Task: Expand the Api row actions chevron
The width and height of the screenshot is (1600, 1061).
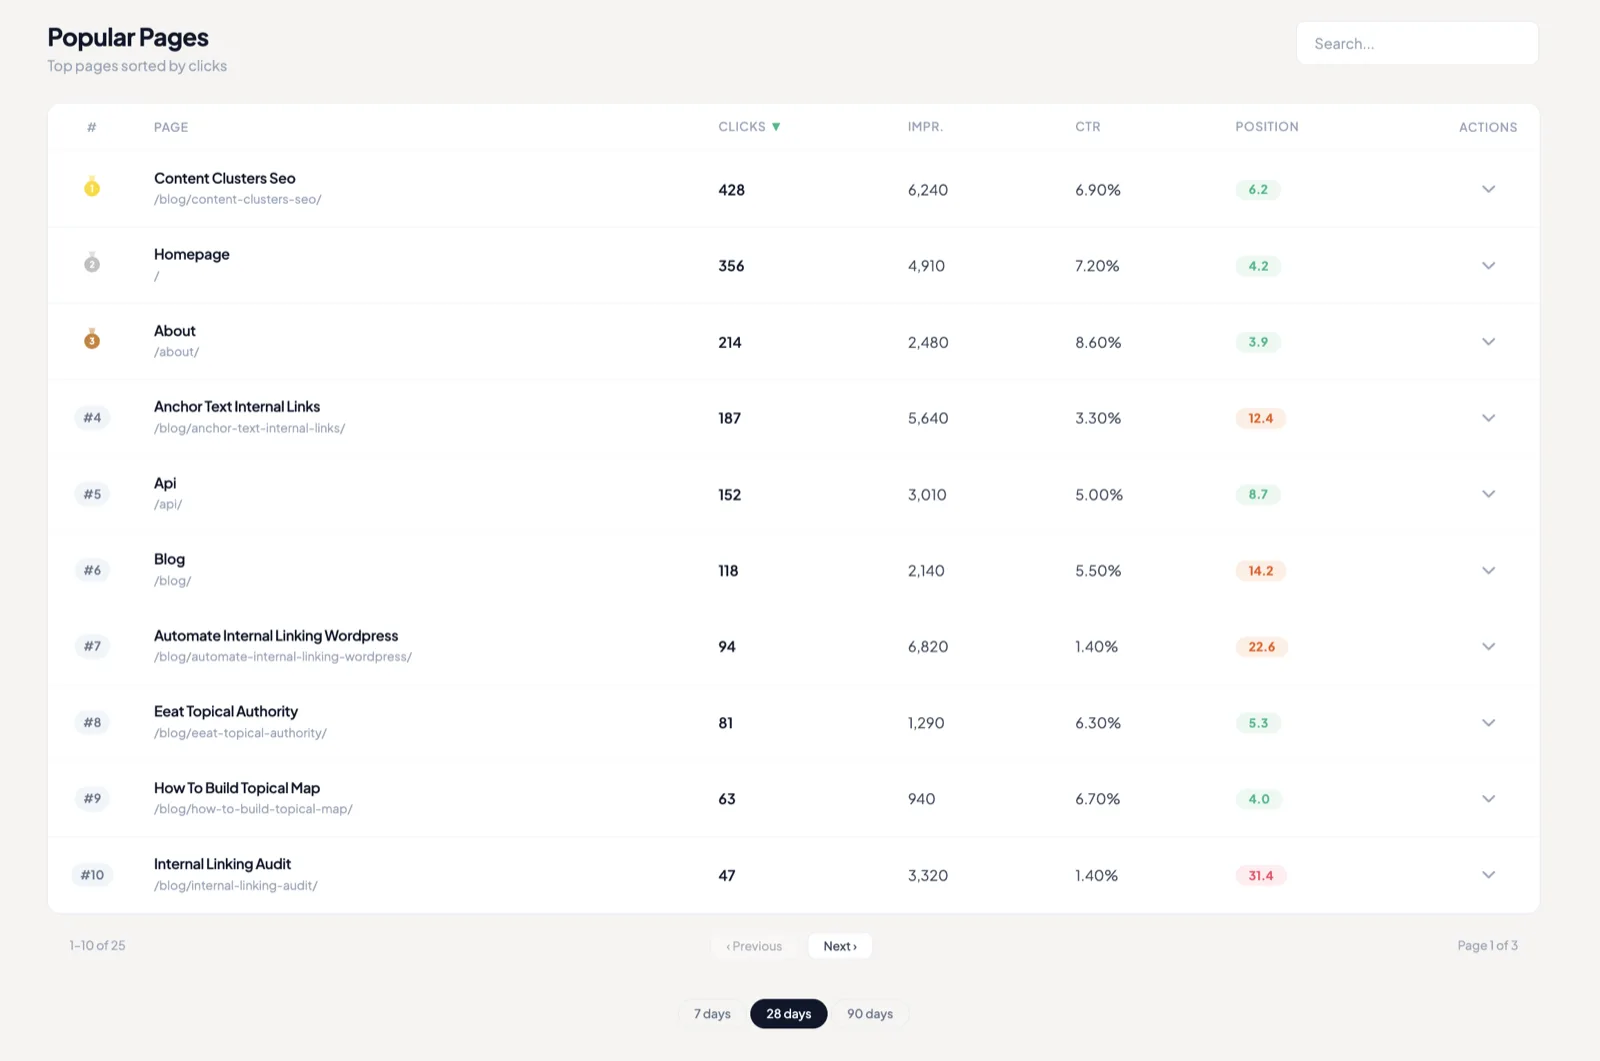Action: pos(1488,494)
